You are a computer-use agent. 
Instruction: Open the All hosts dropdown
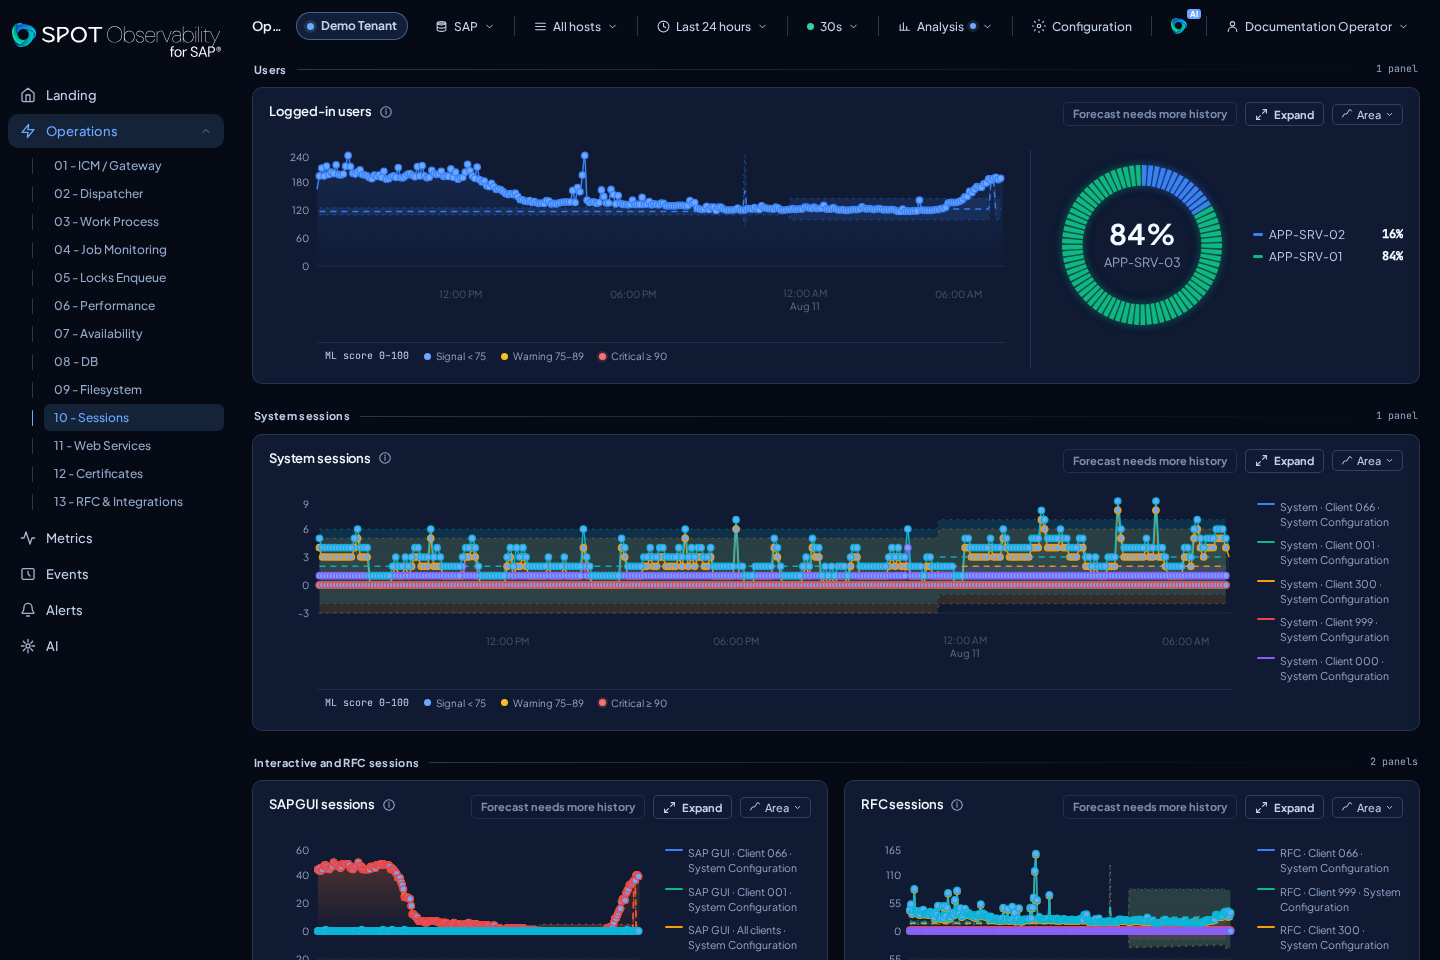575,27
